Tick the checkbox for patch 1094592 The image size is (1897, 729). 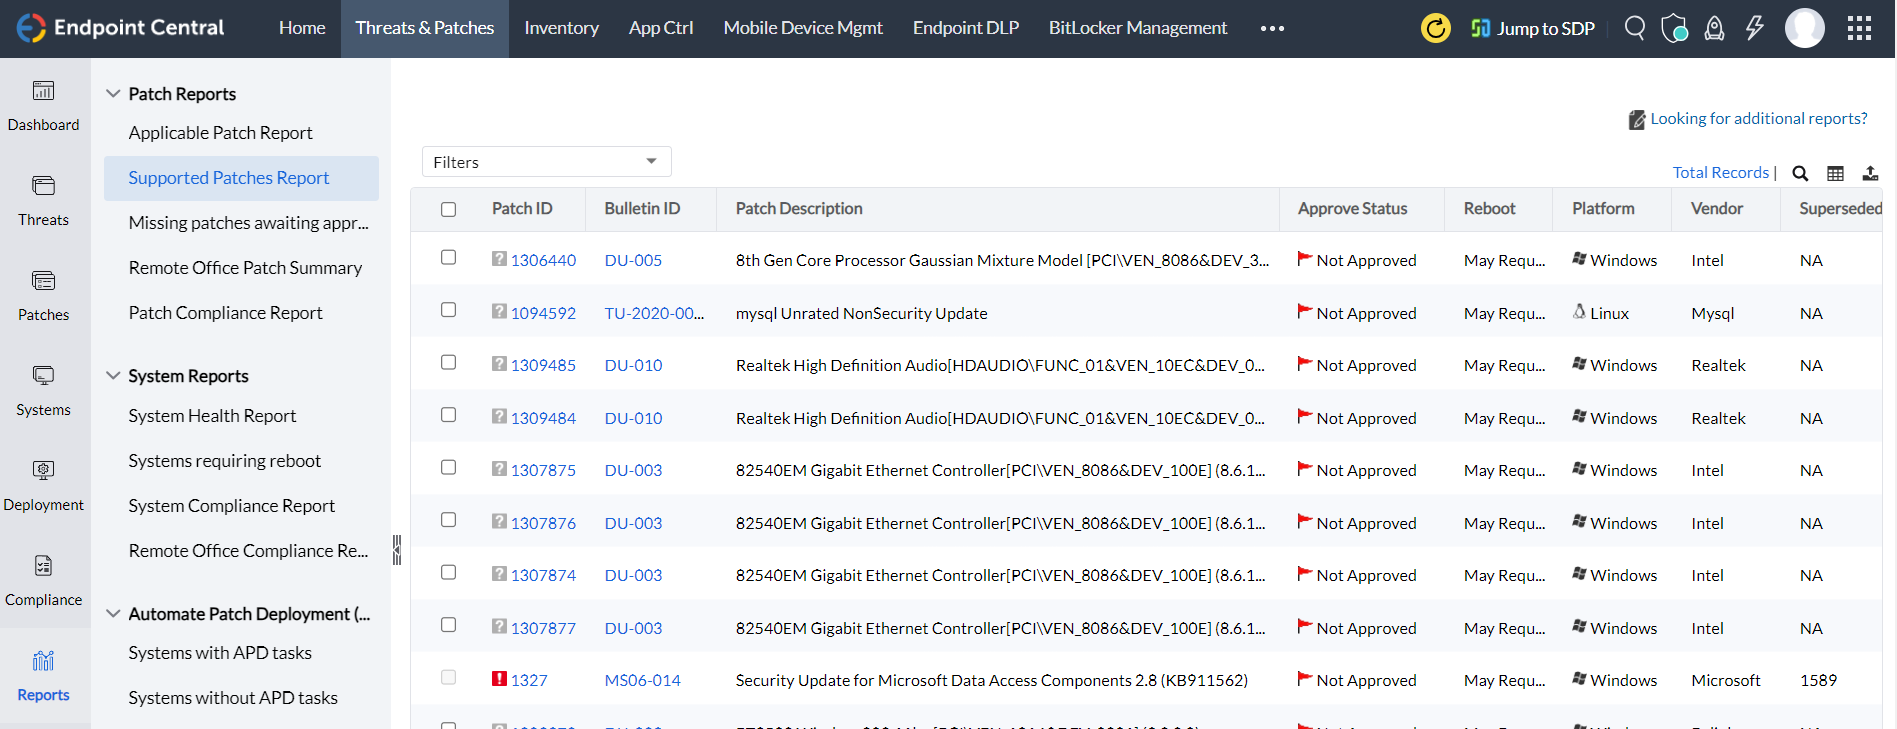pos(448,310)
